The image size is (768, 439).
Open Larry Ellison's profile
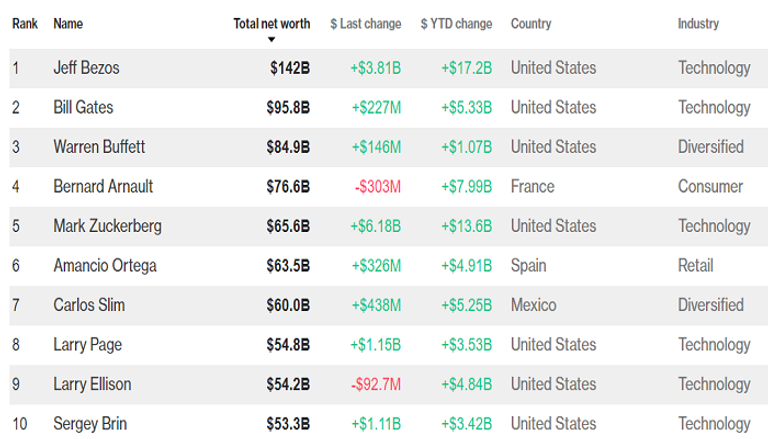point(93,384)
